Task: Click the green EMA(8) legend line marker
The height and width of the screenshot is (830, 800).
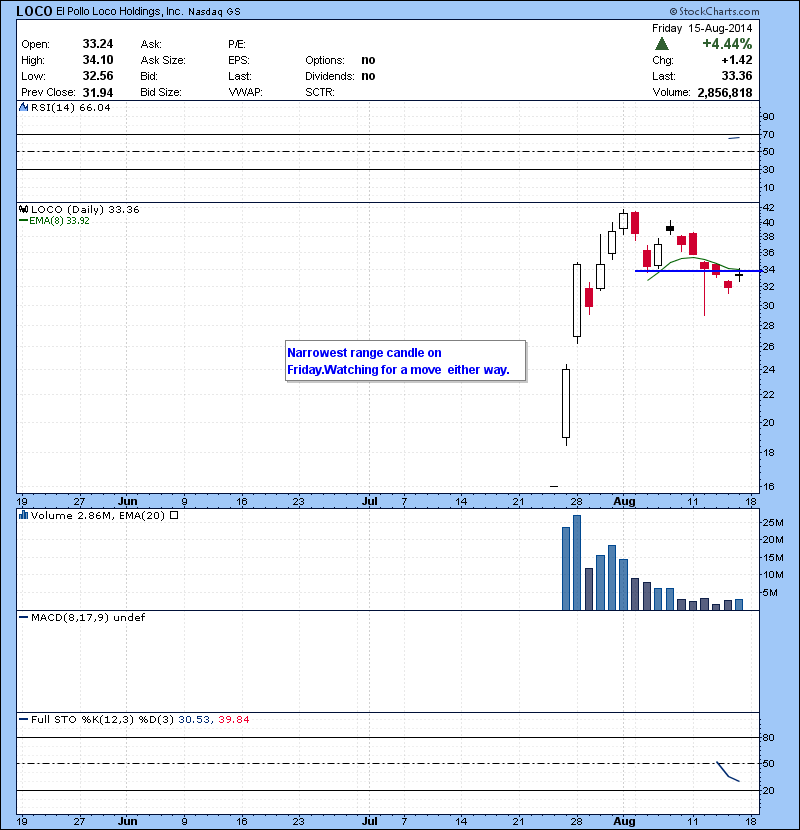Action: [23, 221]
